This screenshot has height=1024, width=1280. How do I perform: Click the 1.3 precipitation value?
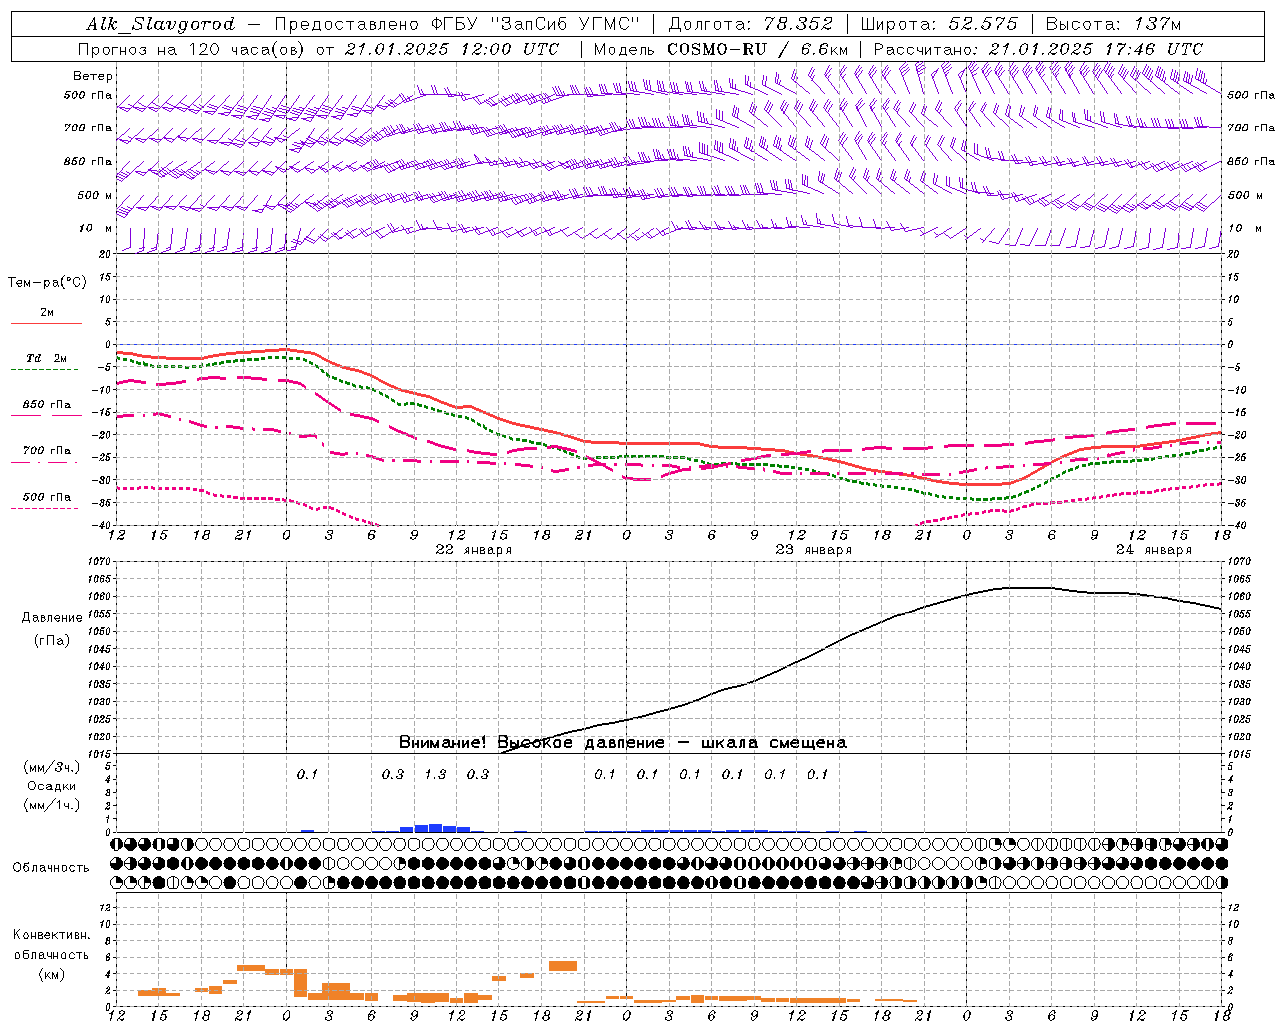pos(436,774)
